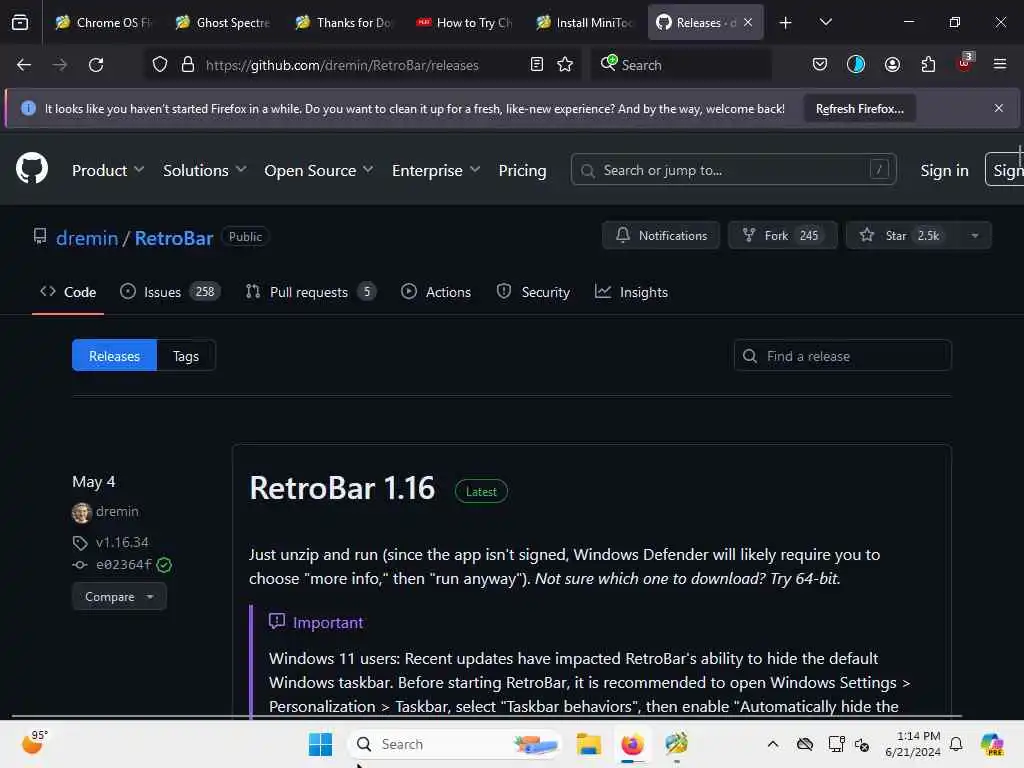The width and height of the screenshot is (1024, 768).
Task: Click the GitHub Search or jump to field
Action: (733, 170)
